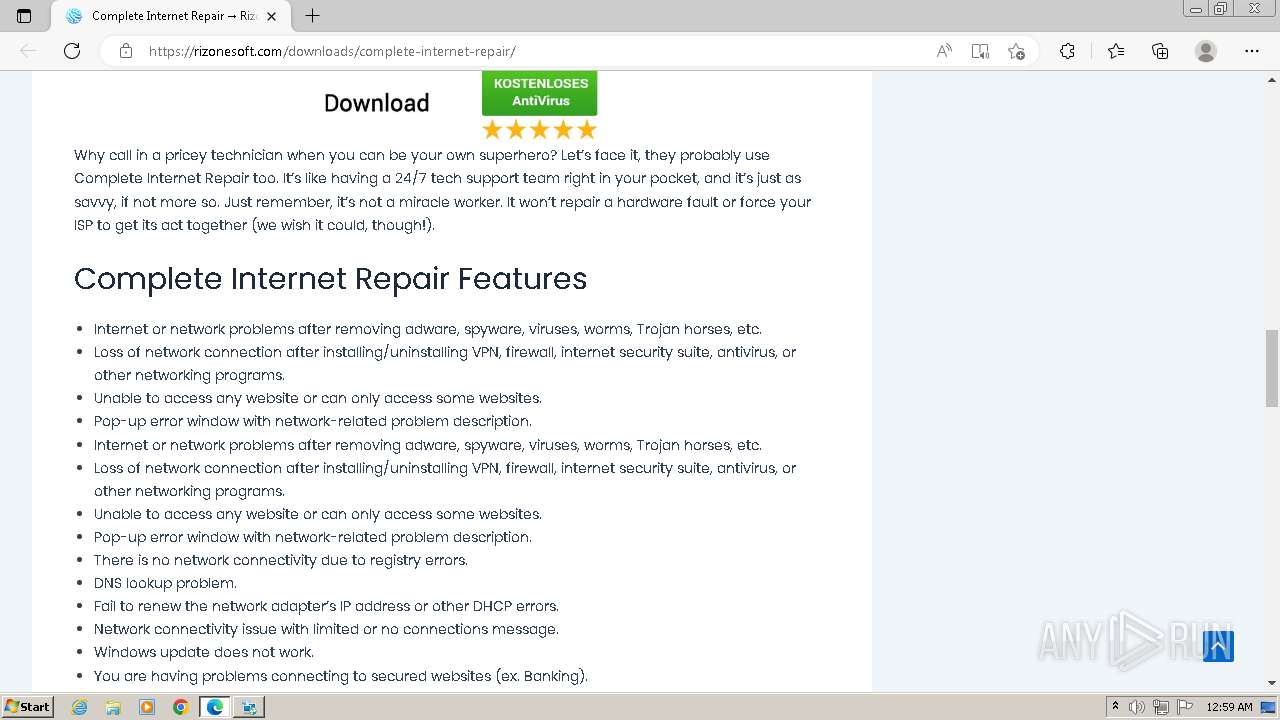Viewport: 1280px width, 720px height.
Task: Show hidden system tray icons
Action: point(1115,707)
